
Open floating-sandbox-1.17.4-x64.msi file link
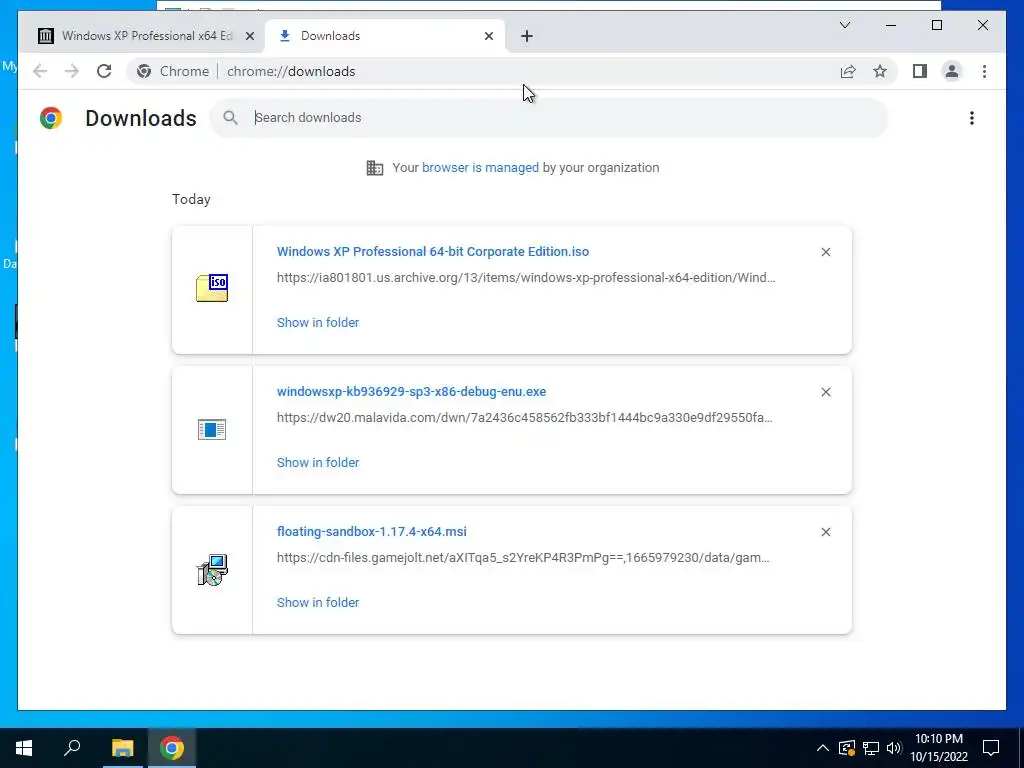372,532
